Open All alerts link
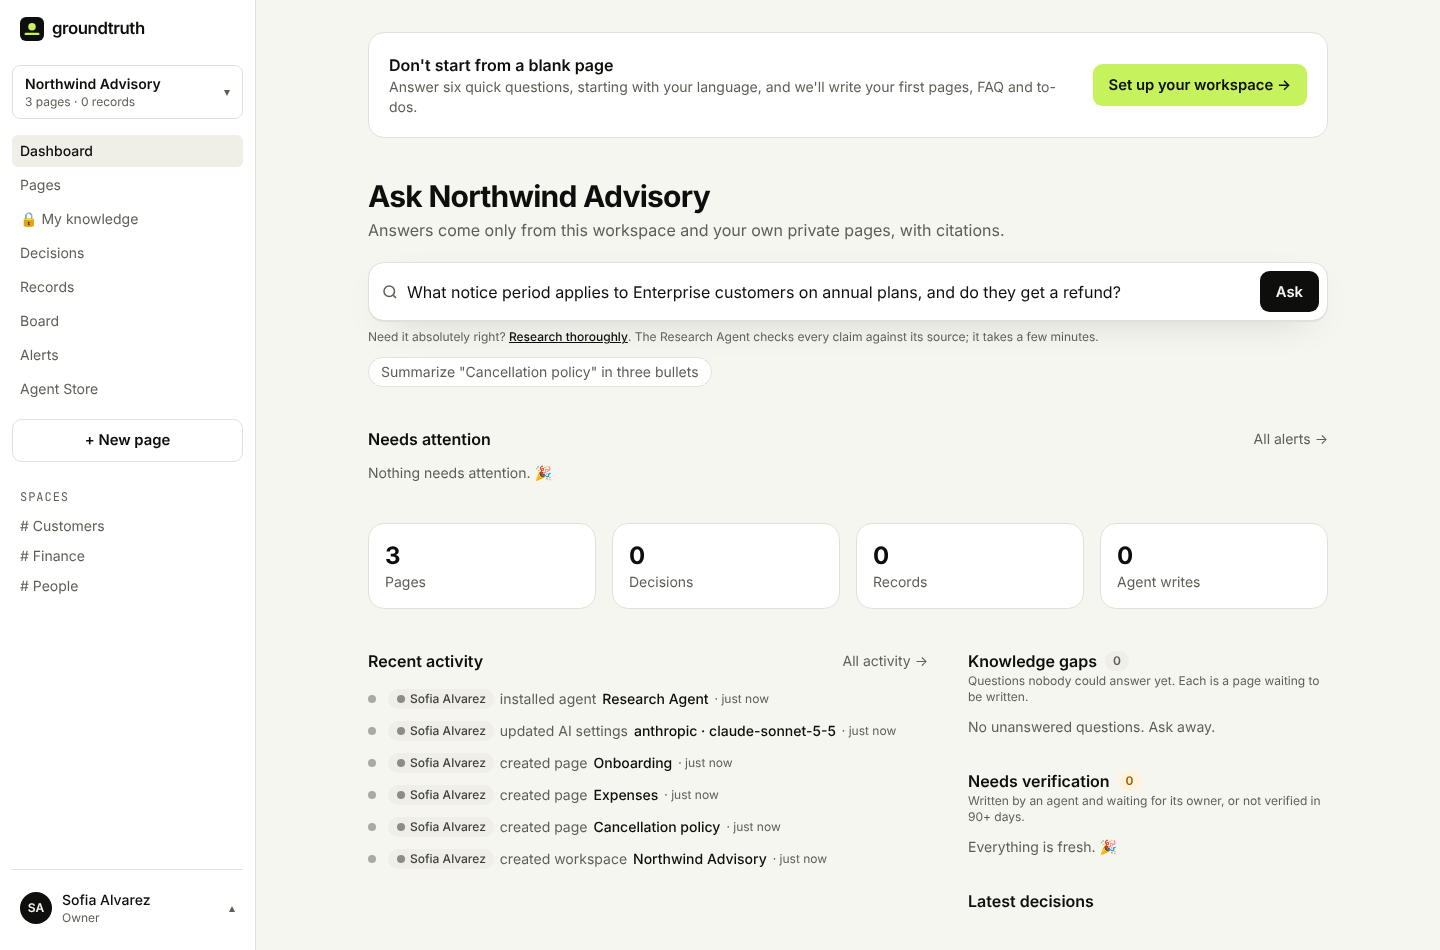Image resolution: width=1440 pixels, height=950 pixels. tap(1290, 439)
